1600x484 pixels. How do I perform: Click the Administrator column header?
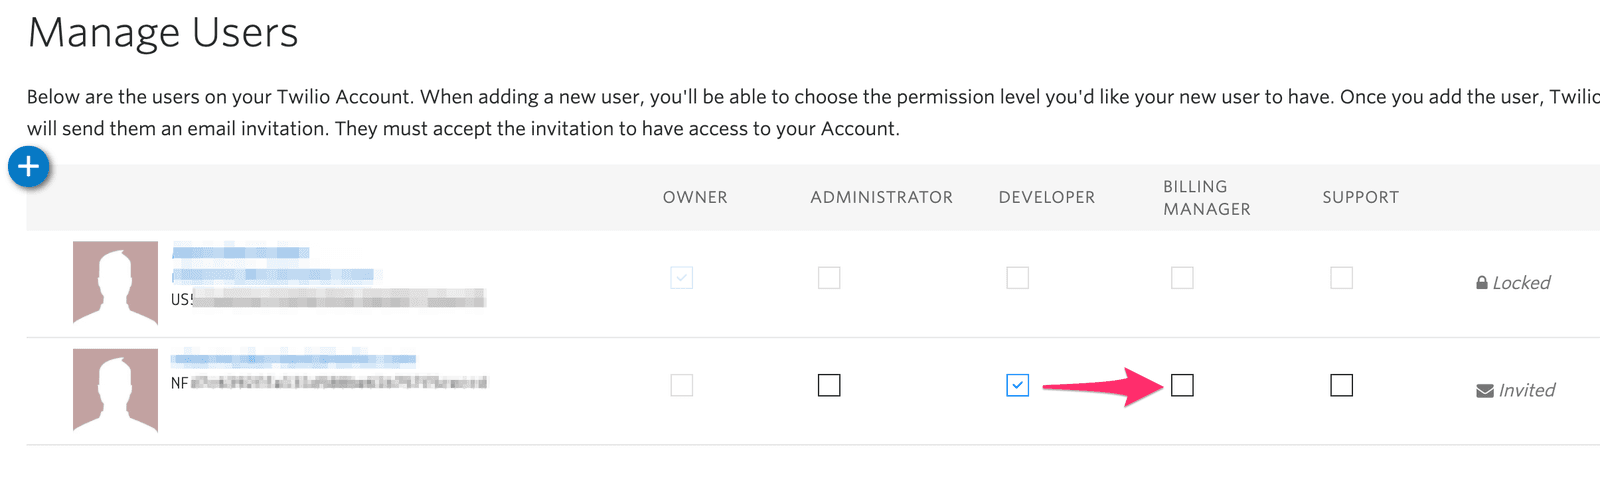click(x=881, y=198)
